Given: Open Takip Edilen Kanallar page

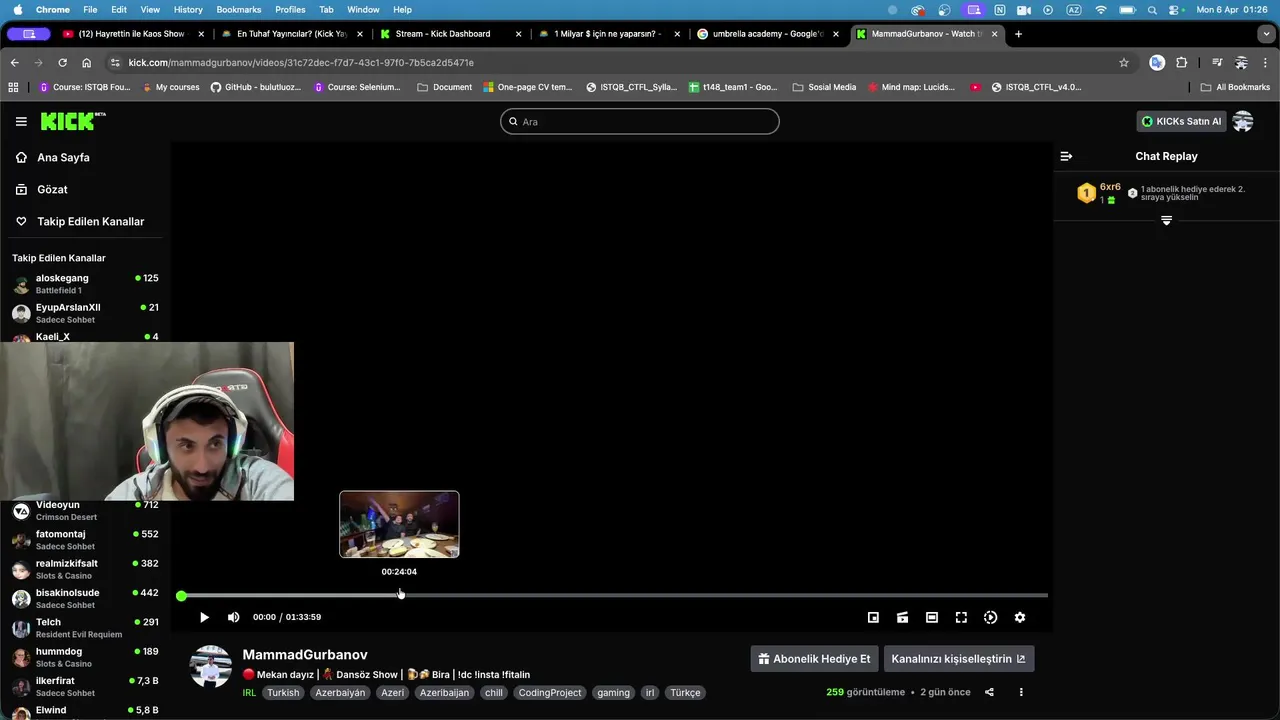Looking at the screenshot, I should click(90, 221).
